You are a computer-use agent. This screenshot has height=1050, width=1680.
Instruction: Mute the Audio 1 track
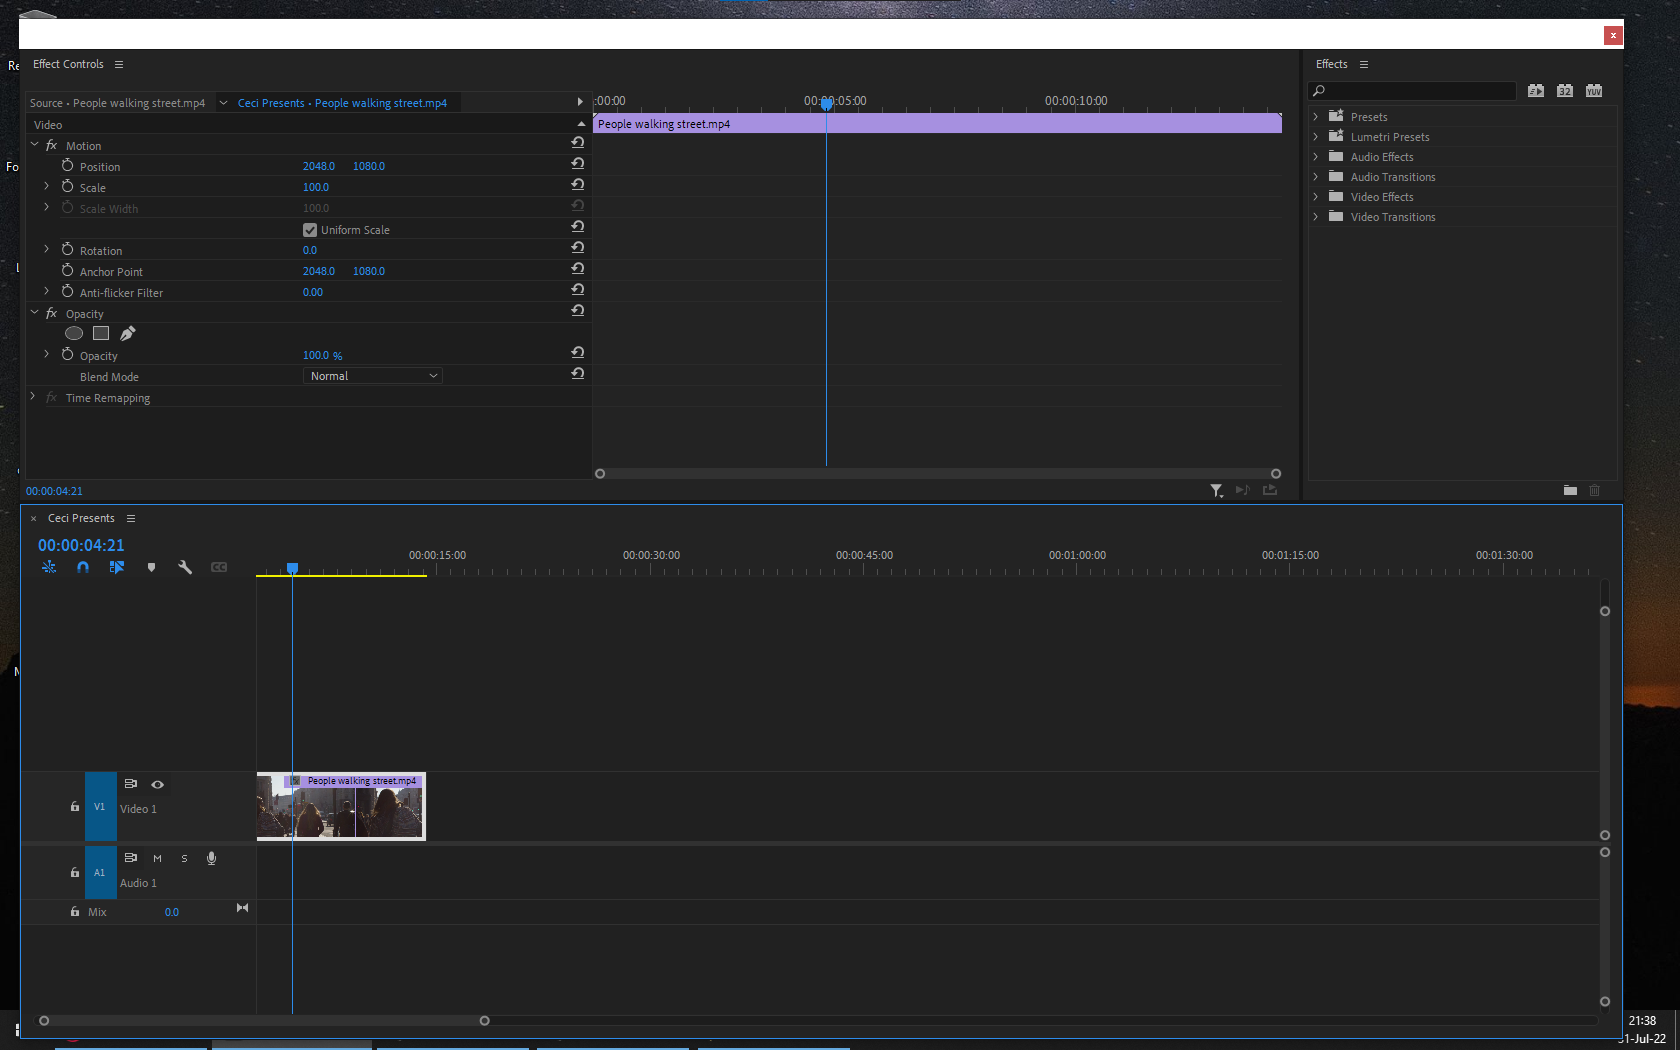click(x=156, y=858)
